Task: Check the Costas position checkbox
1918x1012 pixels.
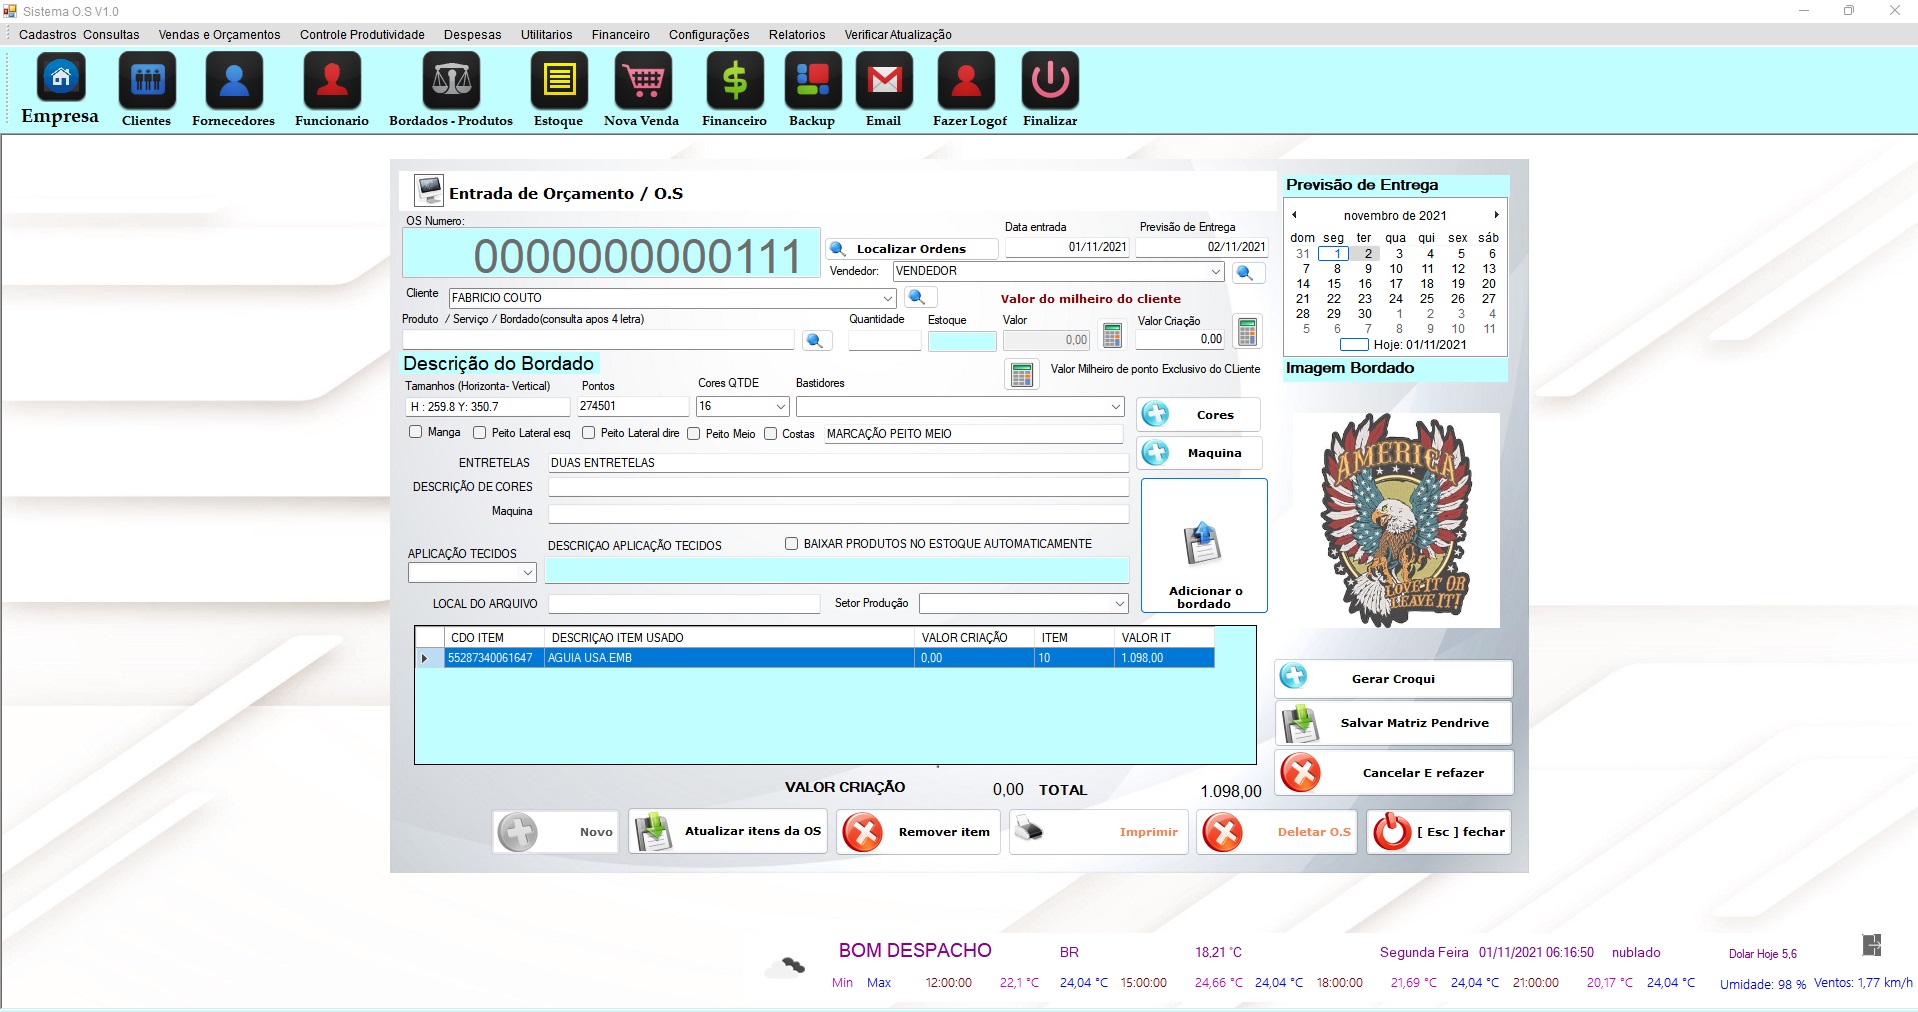Action: [x=771, y=433]
